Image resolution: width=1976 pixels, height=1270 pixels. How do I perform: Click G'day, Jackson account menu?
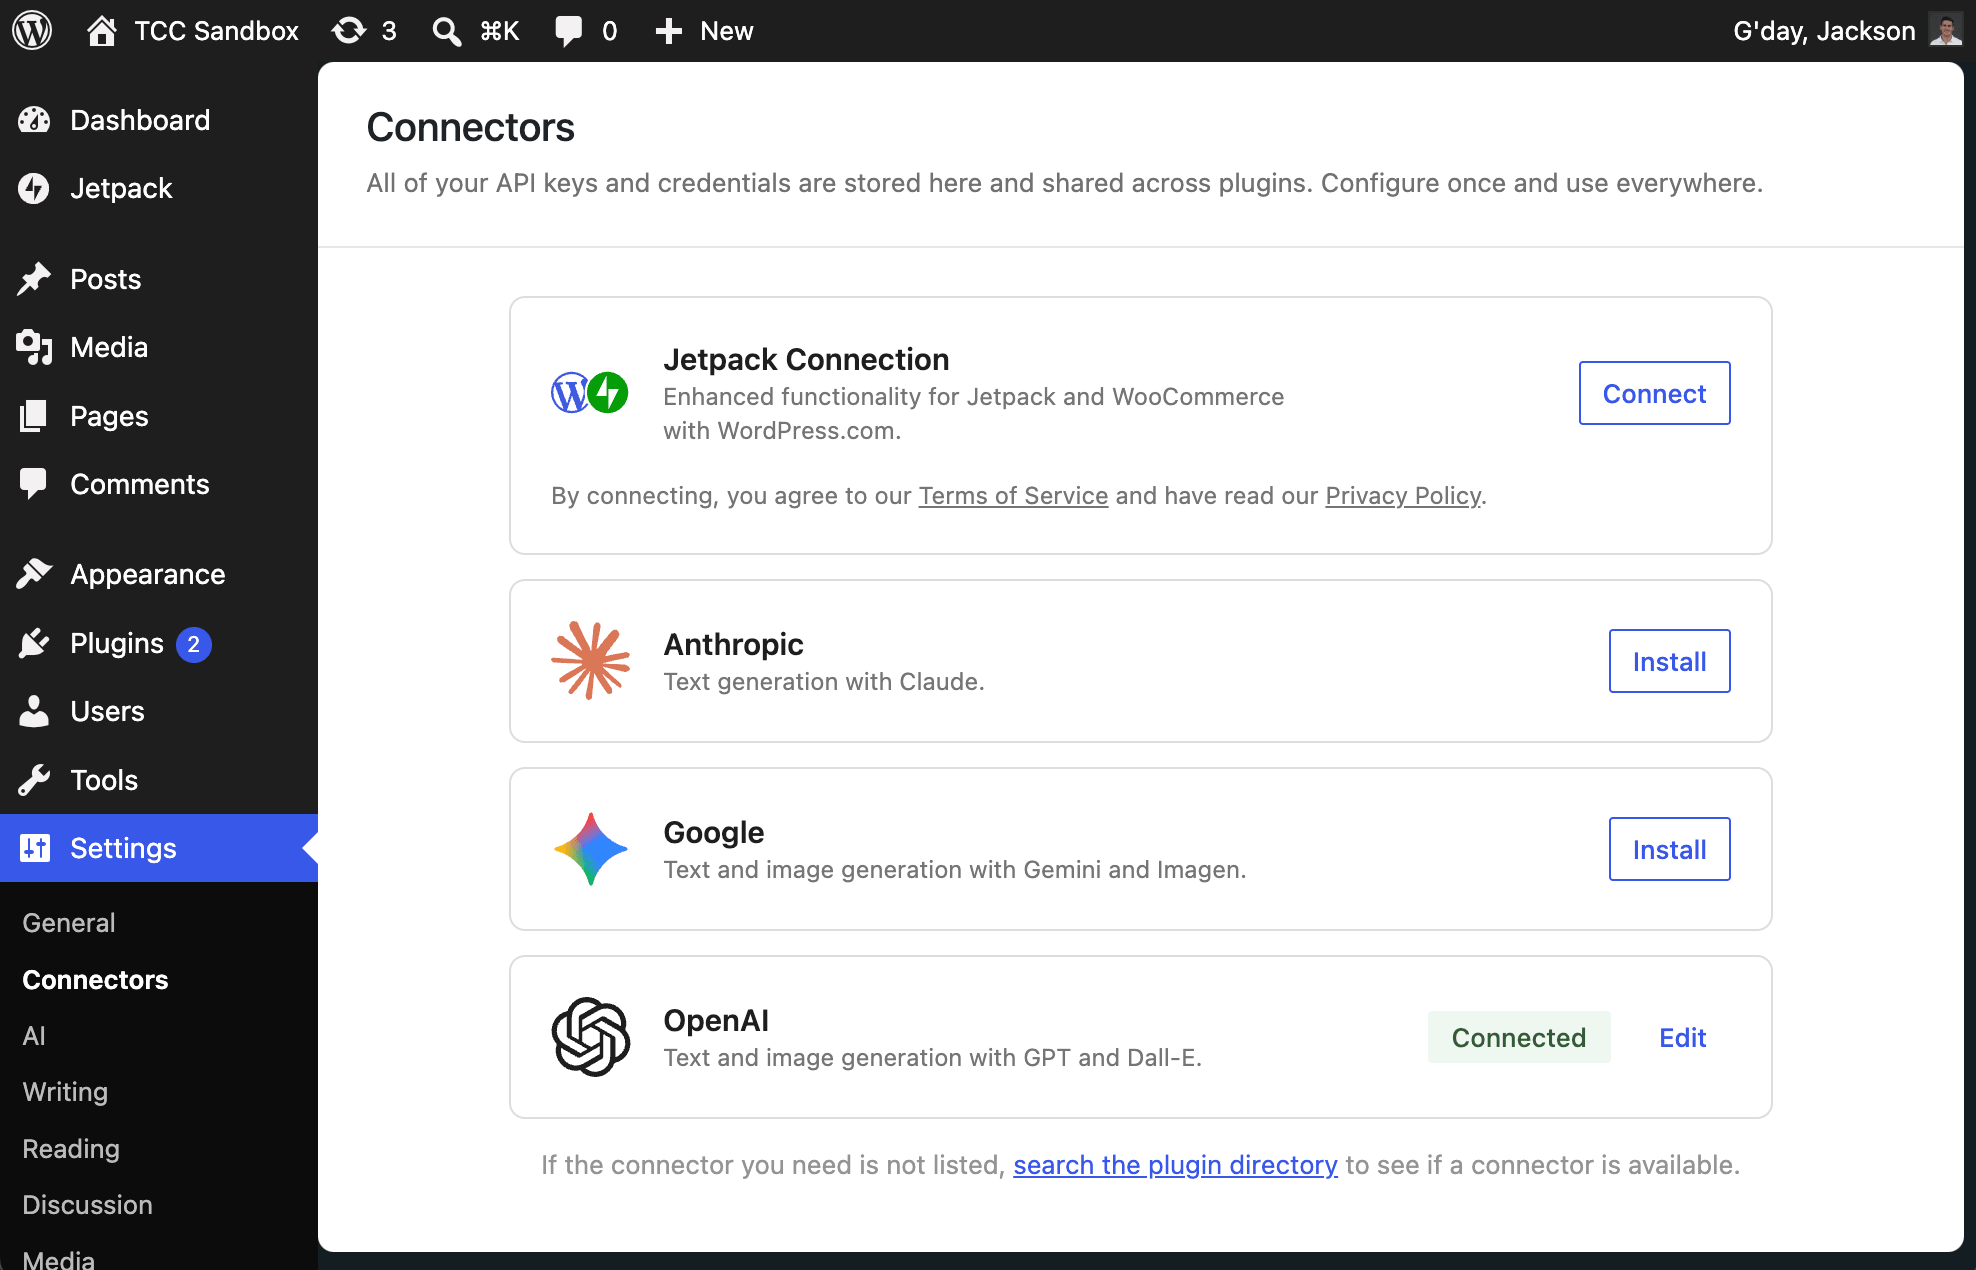pos(1824,31)
